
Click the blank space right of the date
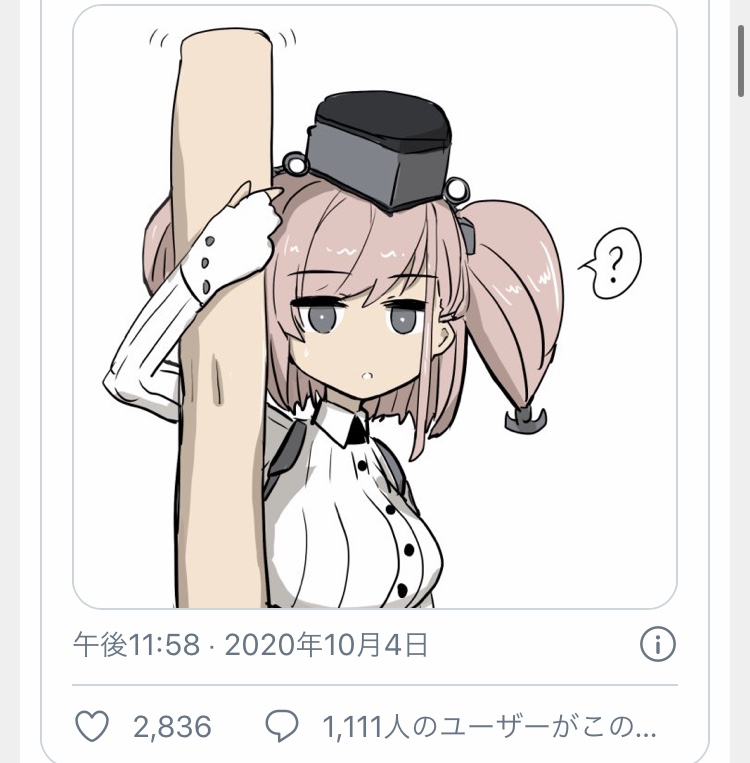[533, 645]
